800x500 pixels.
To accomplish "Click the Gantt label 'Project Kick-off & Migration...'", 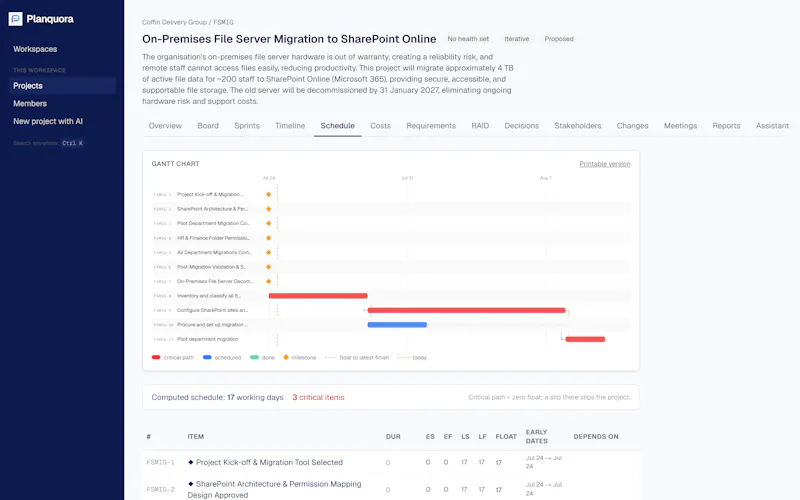I will click(210, 194).
